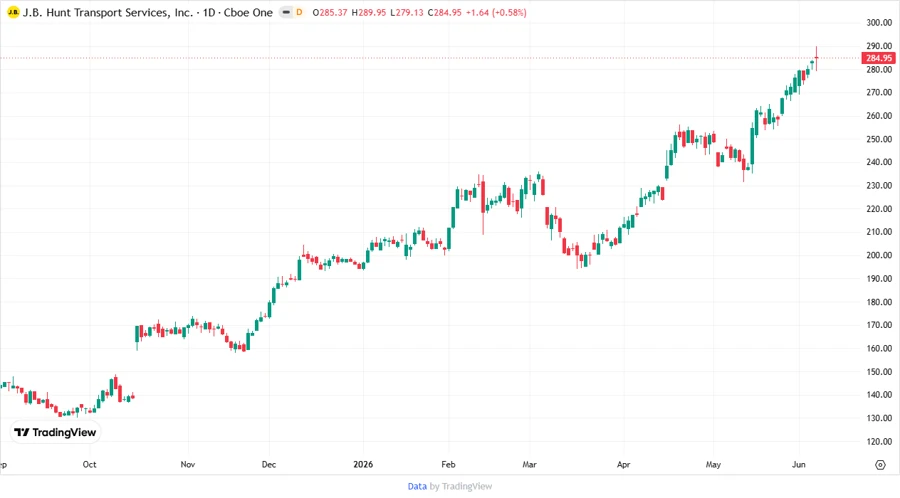Image resolution: width=900 pixels, height=498 pixels.
Task: Click the change value +1.64 (+0.58%)
Action: click(x=495, y=12)
